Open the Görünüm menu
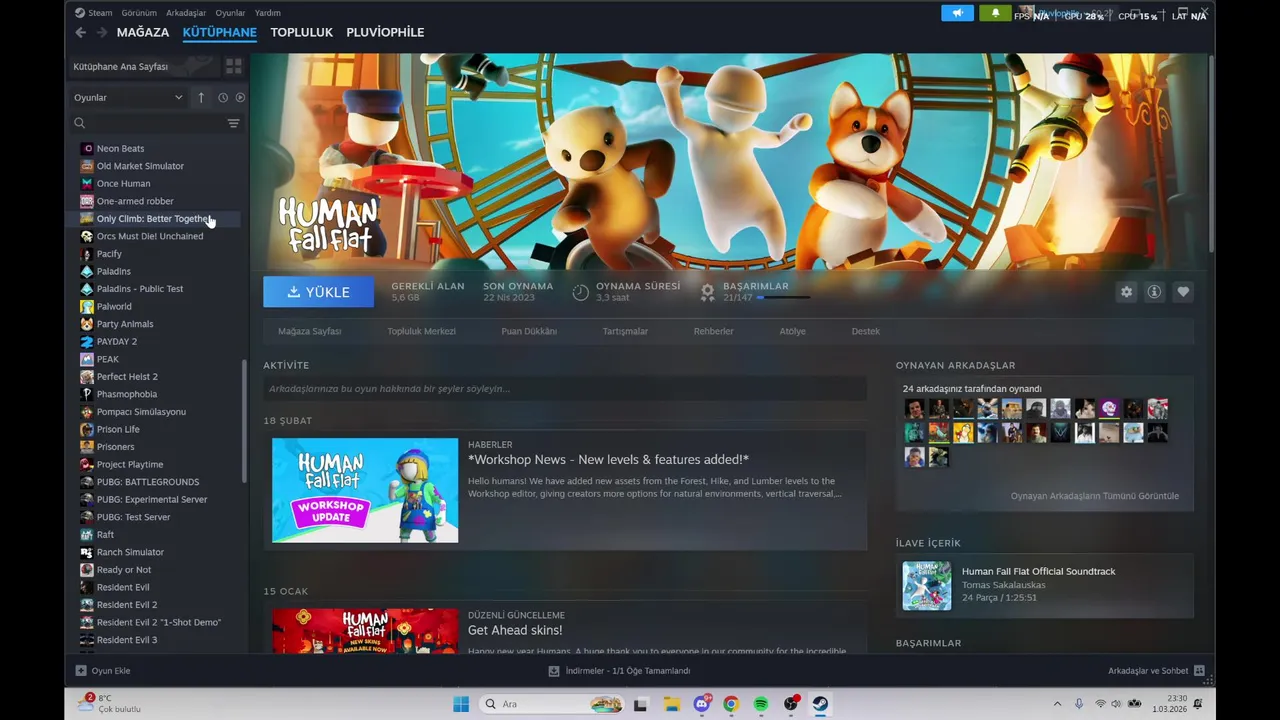Image resolution: width=1280 pixels, height=720 pixels. point(139,13)
